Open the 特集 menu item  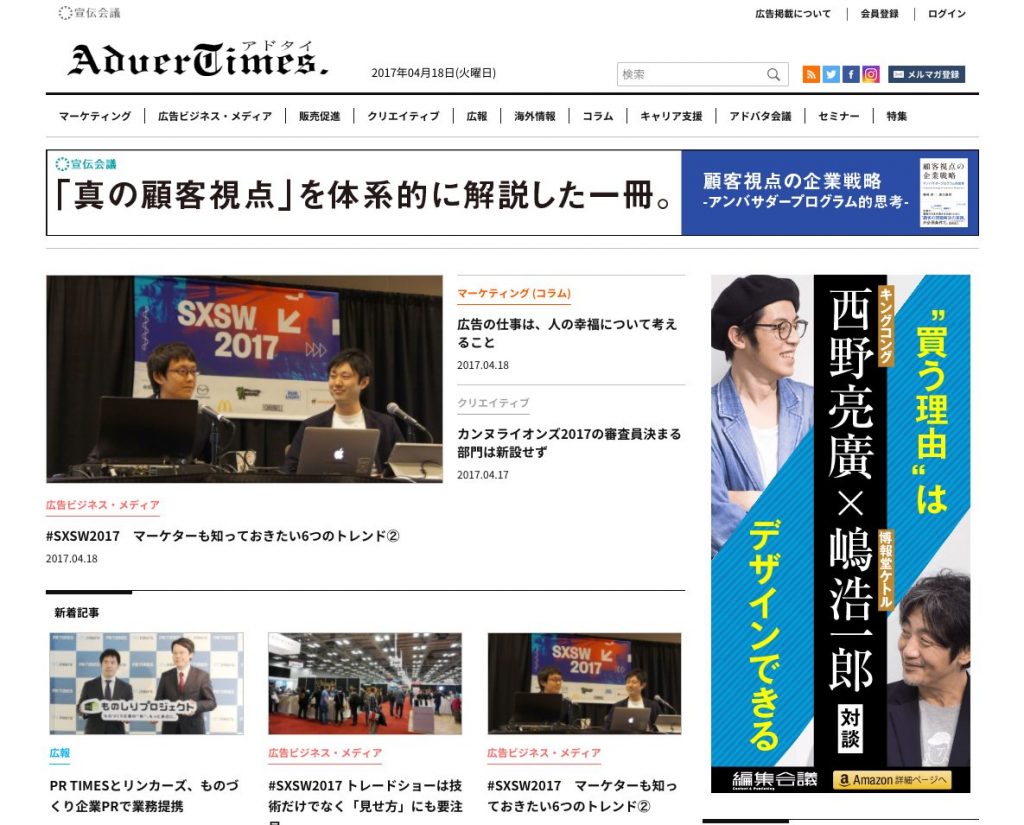coord(897,116)
